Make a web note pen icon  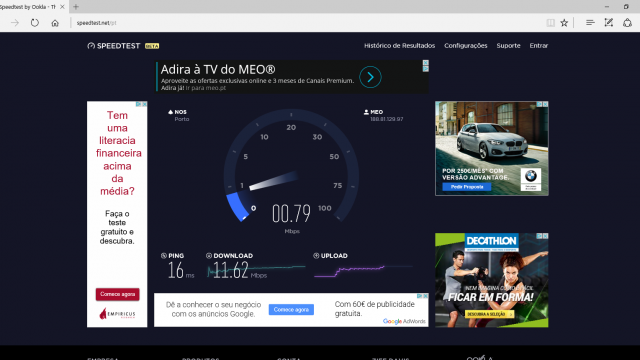click(609, 23)
